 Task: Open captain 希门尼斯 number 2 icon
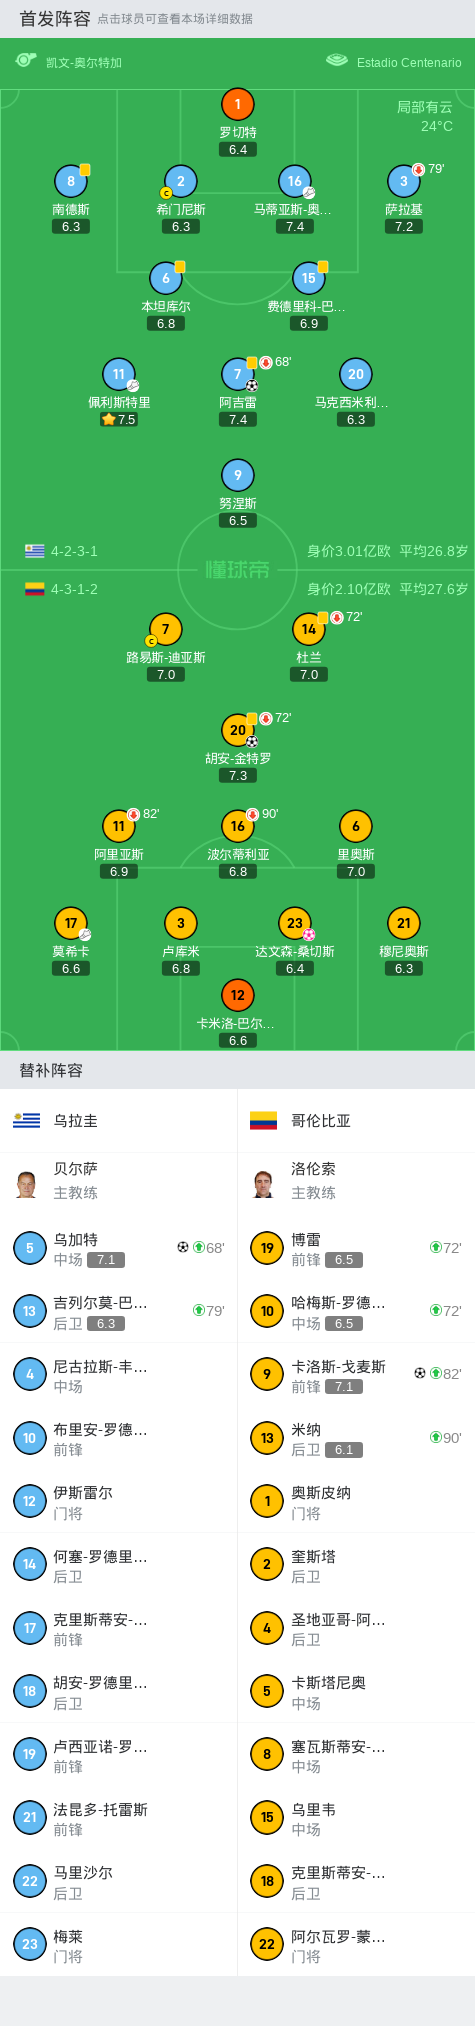point(181,181)
